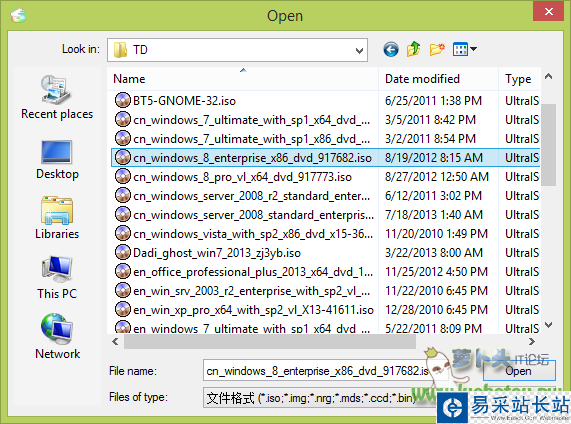Expand the Look in TD folder dropdown

click(x=359, y=50)
